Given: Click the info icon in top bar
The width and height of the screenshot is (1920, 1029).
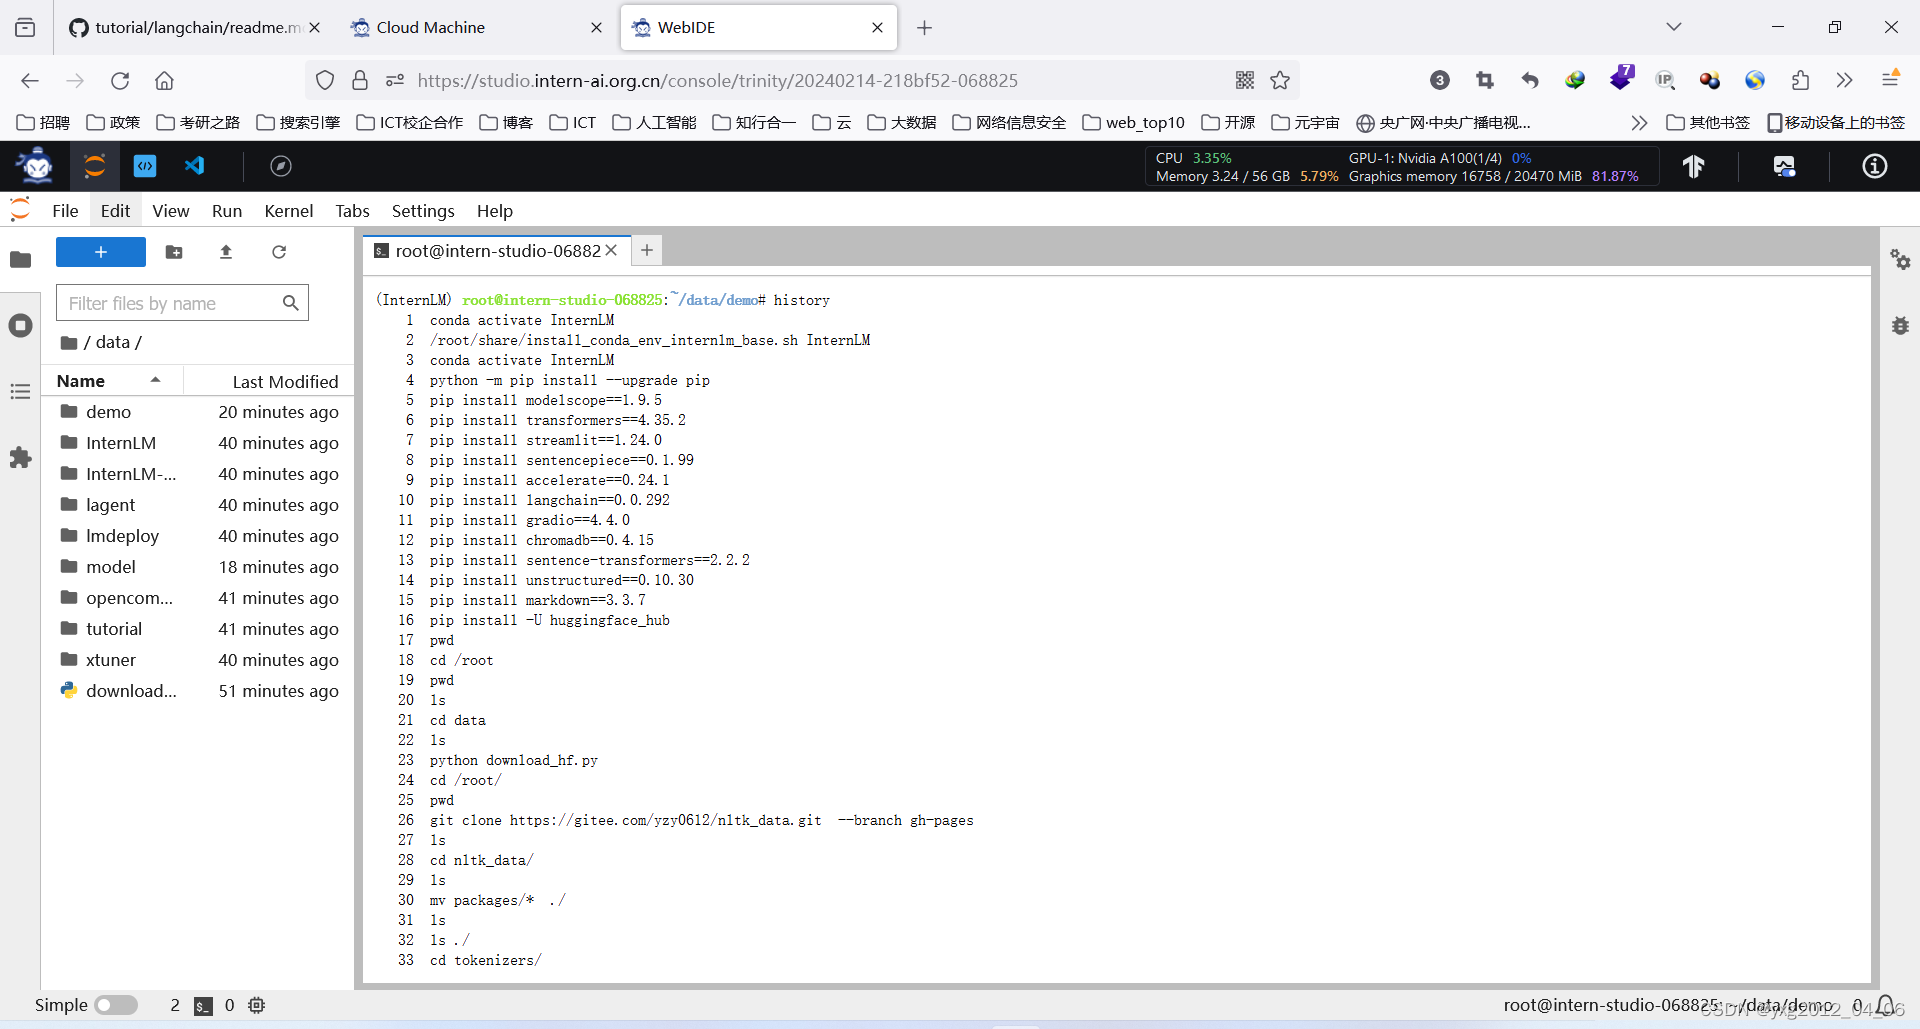Looking at the screenshot, I should pyautogui.click(x=1875, y=166).
